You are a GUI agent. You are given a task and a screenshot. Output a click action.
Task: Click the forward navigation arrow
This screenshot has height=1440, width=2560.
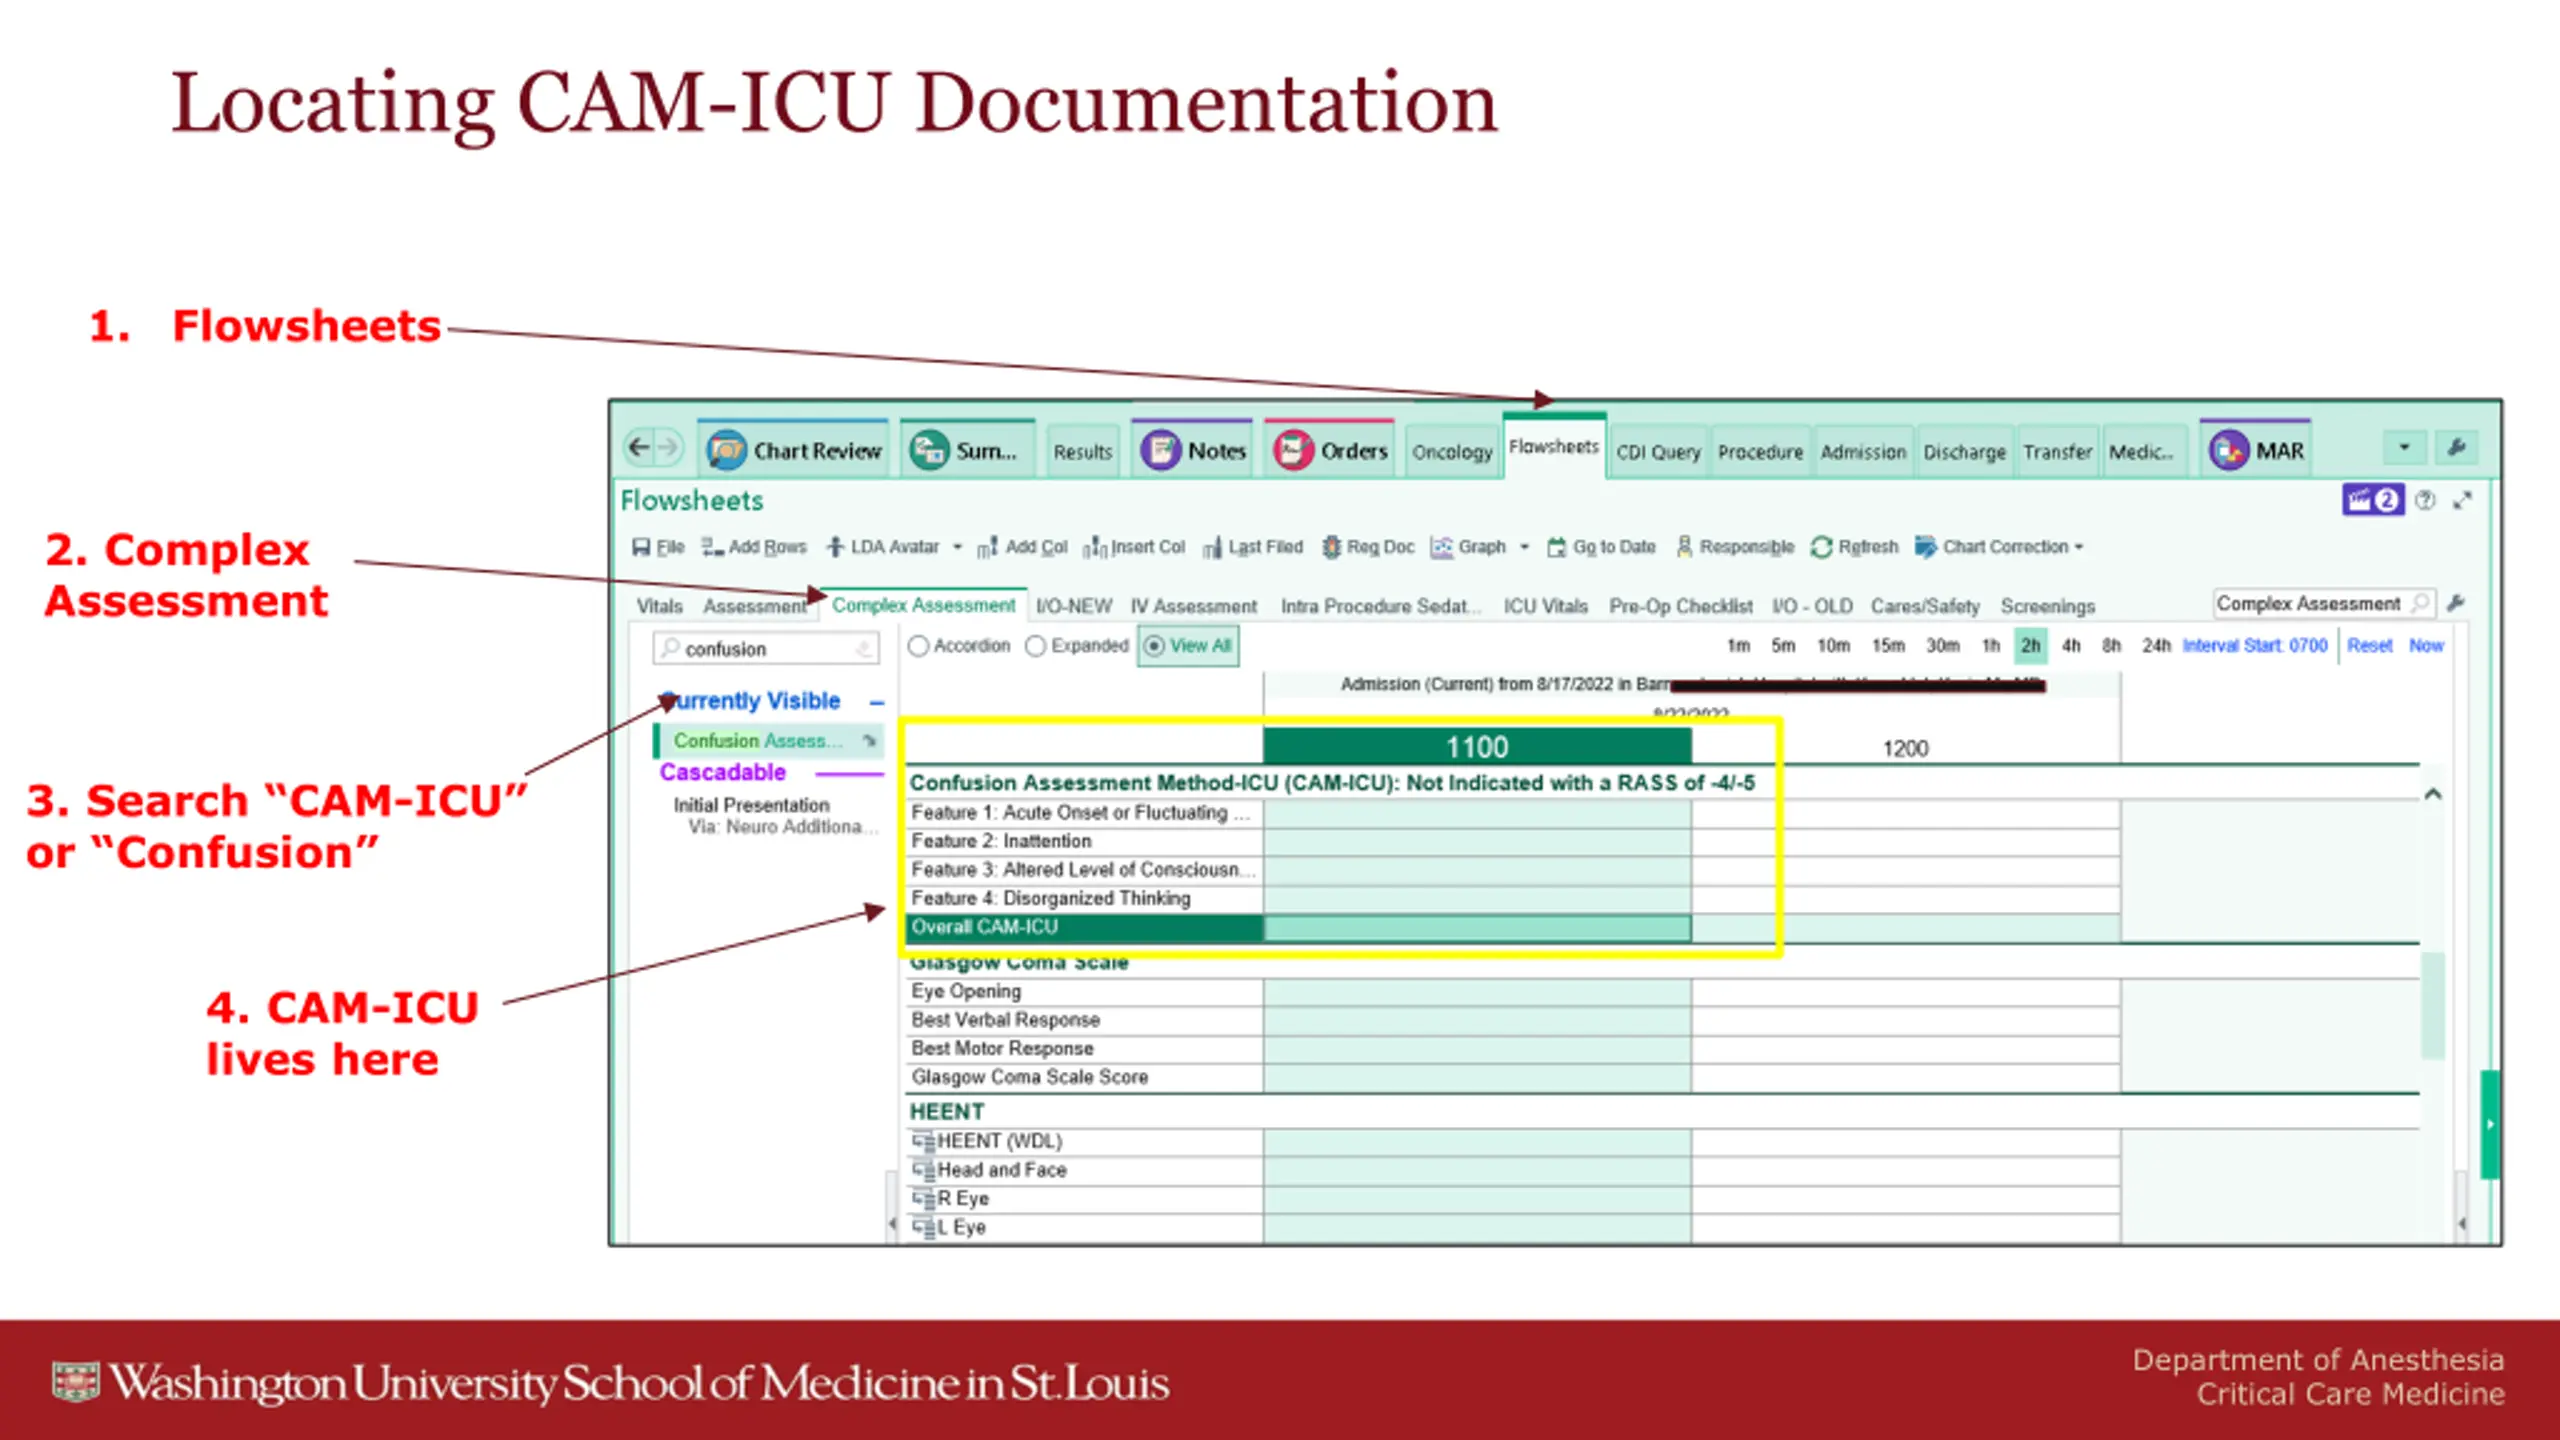(x=669, y=447)
